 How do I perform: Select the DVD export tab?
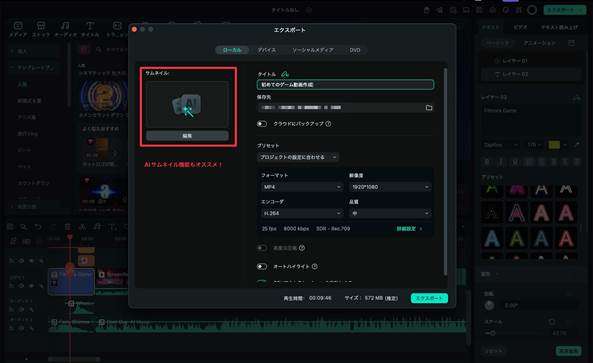(x=355, y=50)
